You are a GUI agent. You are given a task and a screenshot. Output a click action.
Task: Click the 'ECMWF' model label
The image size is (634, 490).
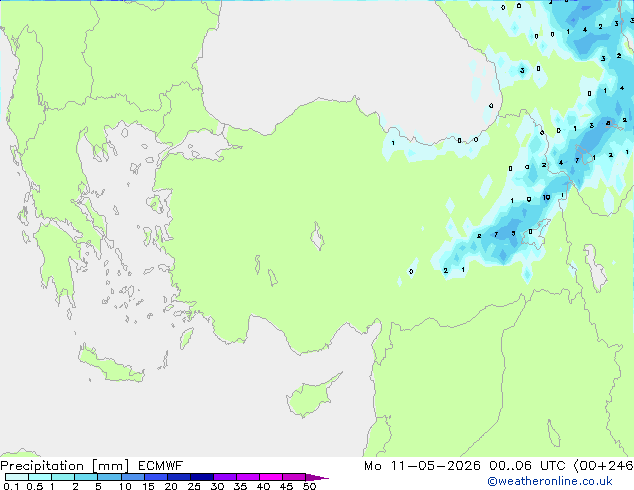pyautogui.click(x=160, y=466)
